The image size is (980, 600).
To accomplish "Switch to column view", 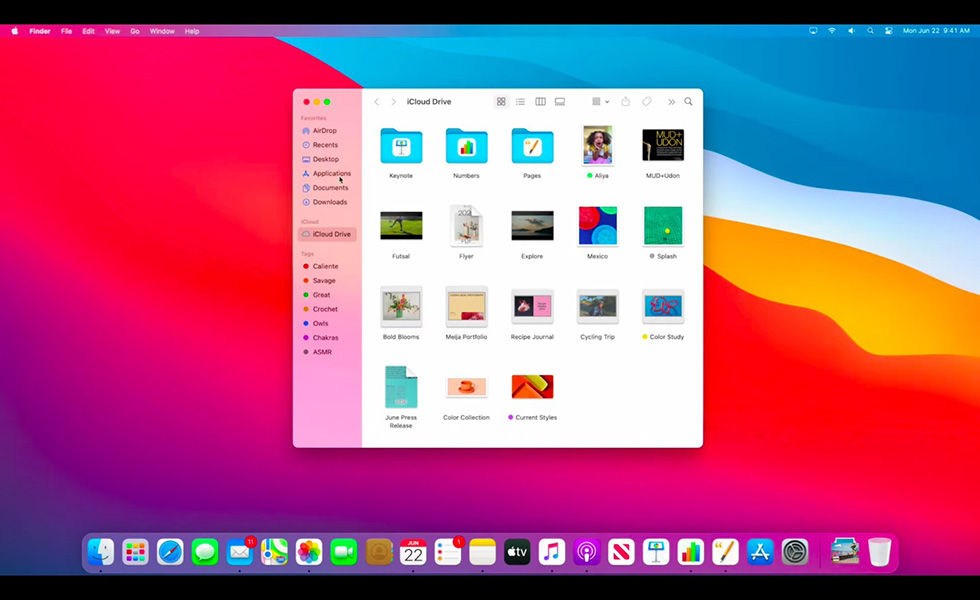I will (540, 102).
